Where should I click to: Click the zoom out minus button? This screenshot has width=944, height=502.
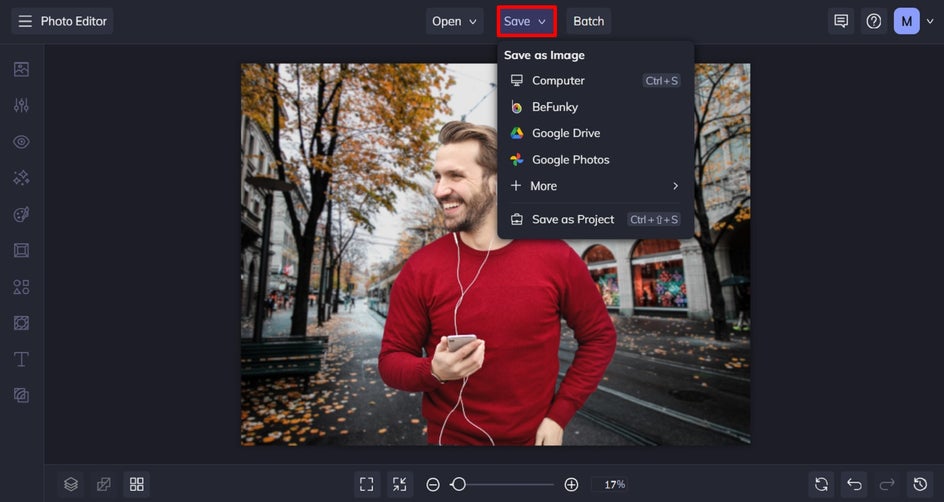(x=432, y=485)
